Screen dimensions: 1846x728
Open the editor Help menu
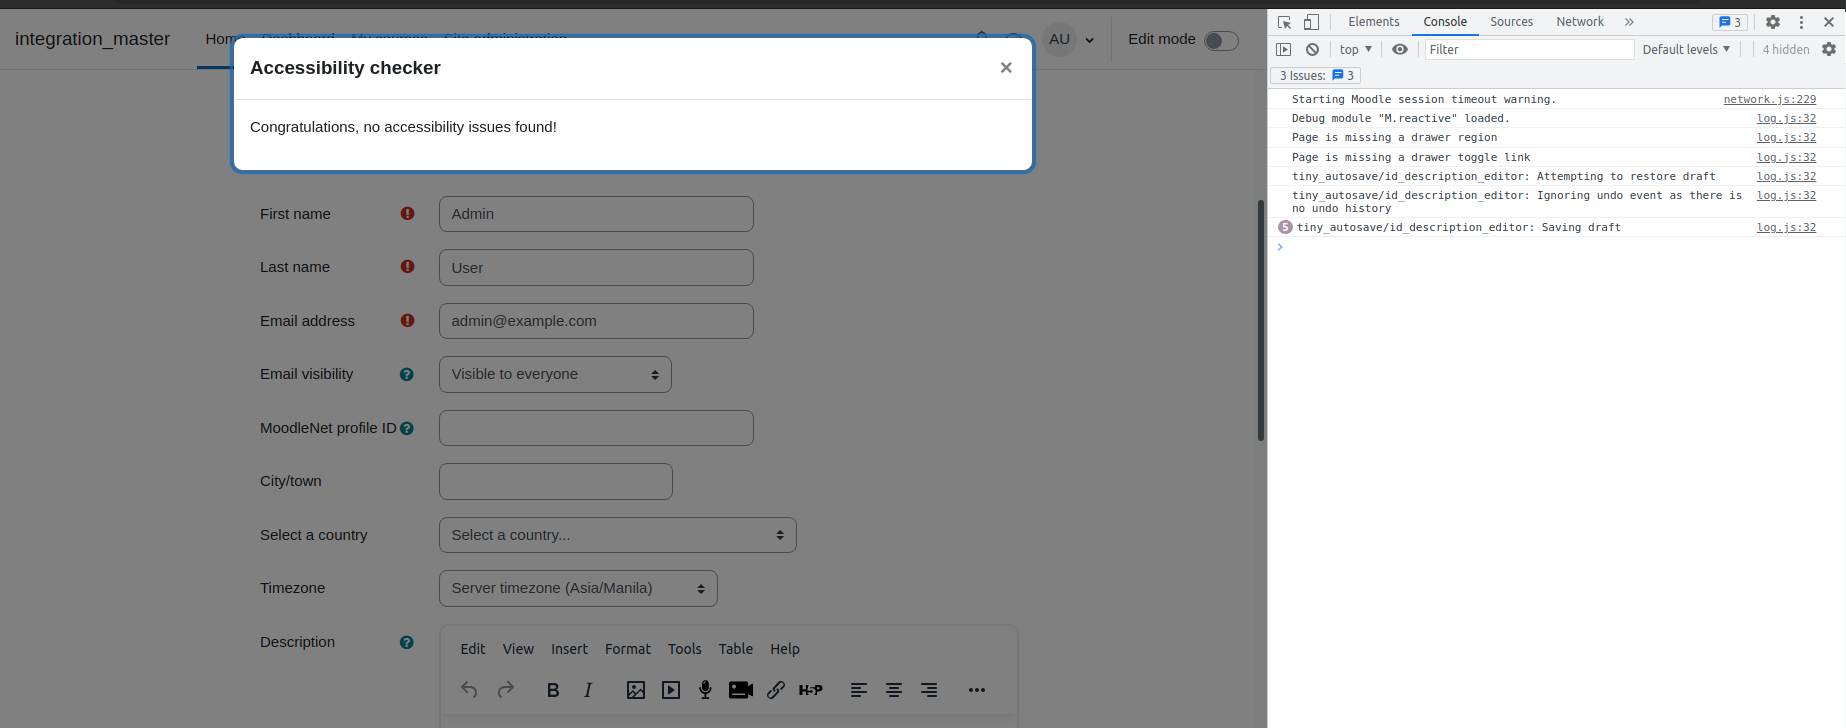(785, 649)
